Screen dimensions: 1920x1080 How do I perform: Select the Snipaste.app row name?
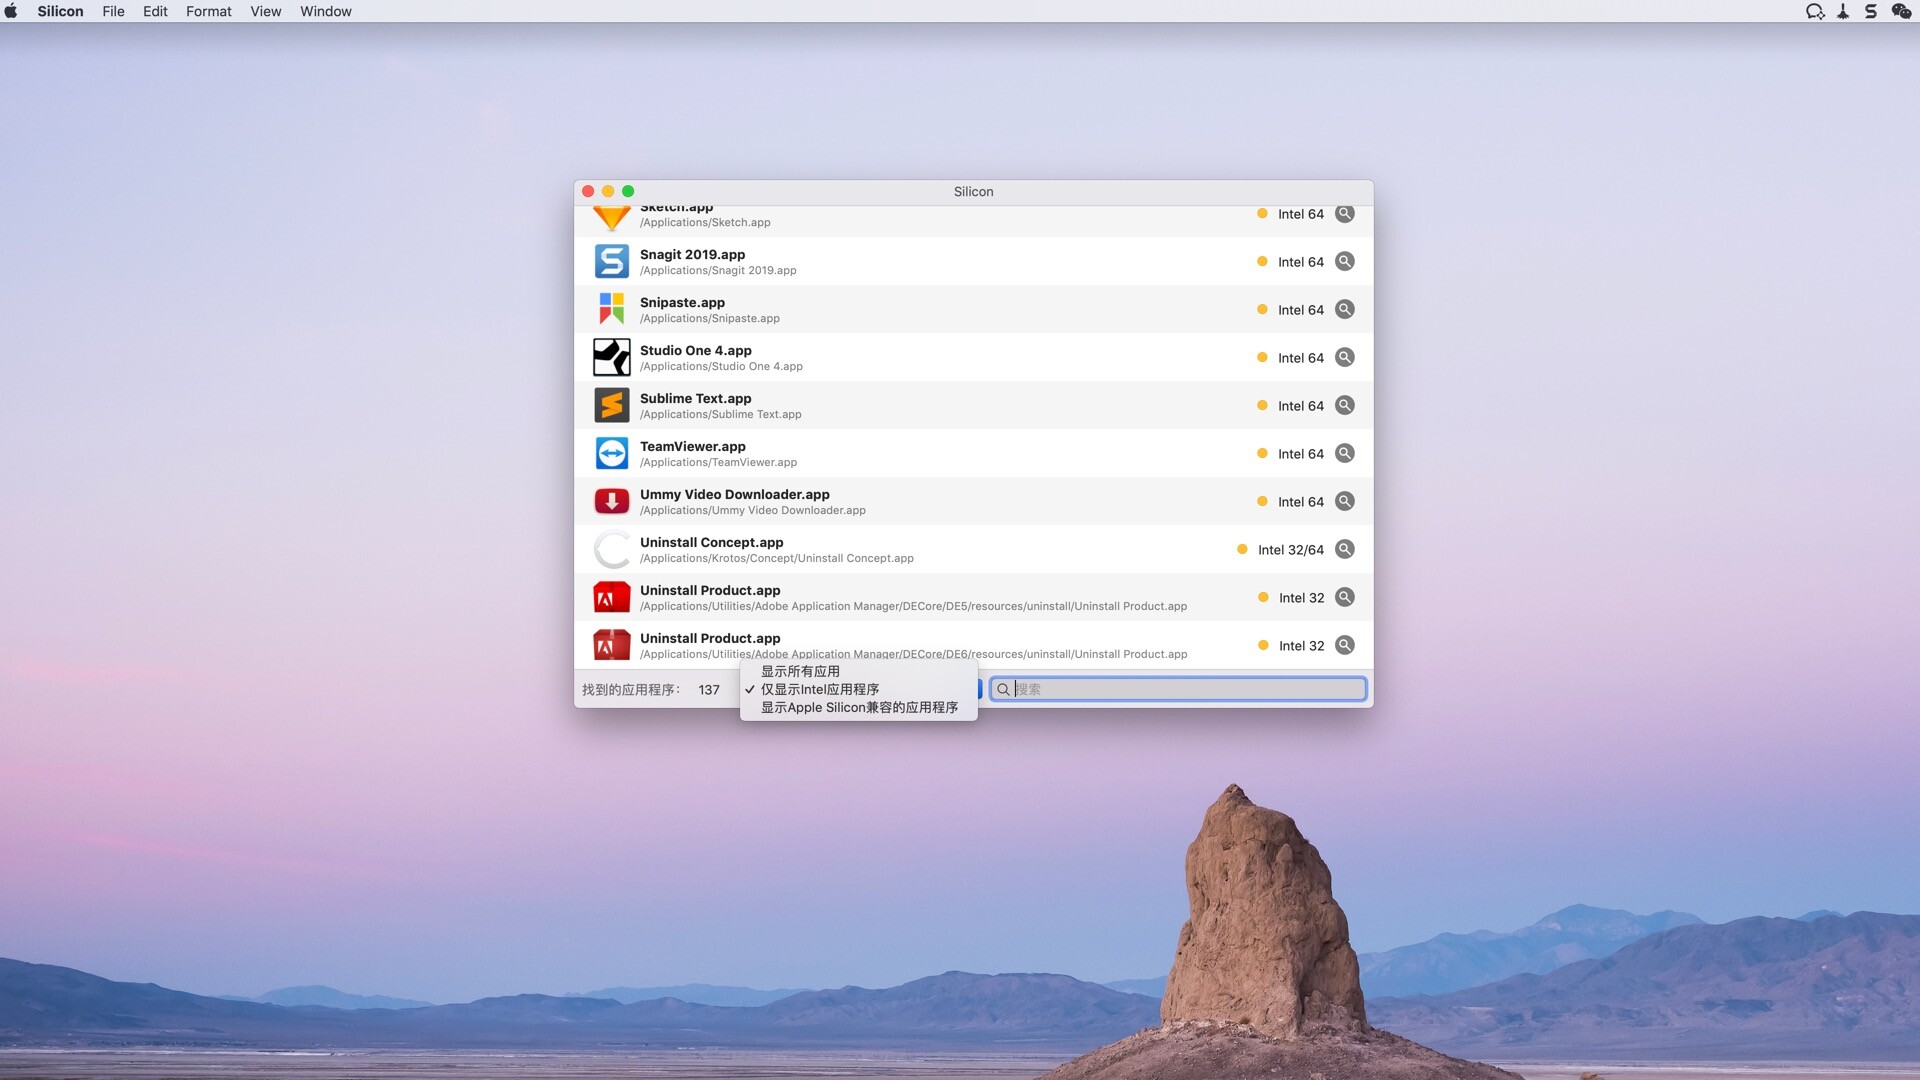click(x=682, y=302)
